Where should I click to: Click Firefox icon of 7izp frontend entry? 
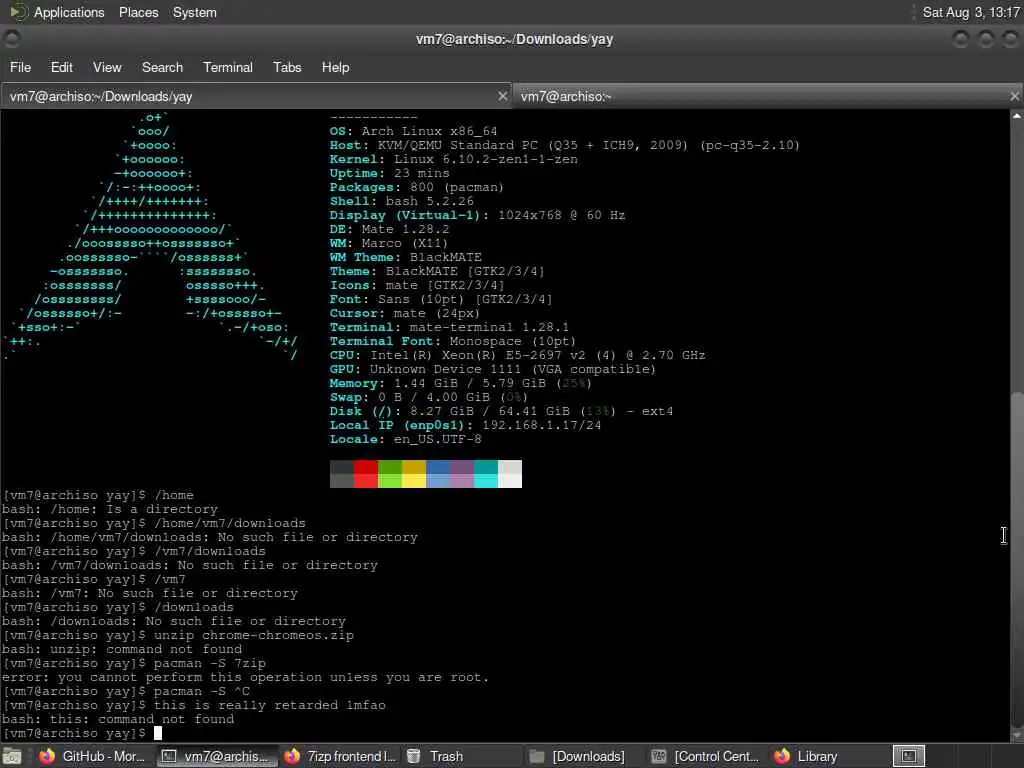pos(292,756)
